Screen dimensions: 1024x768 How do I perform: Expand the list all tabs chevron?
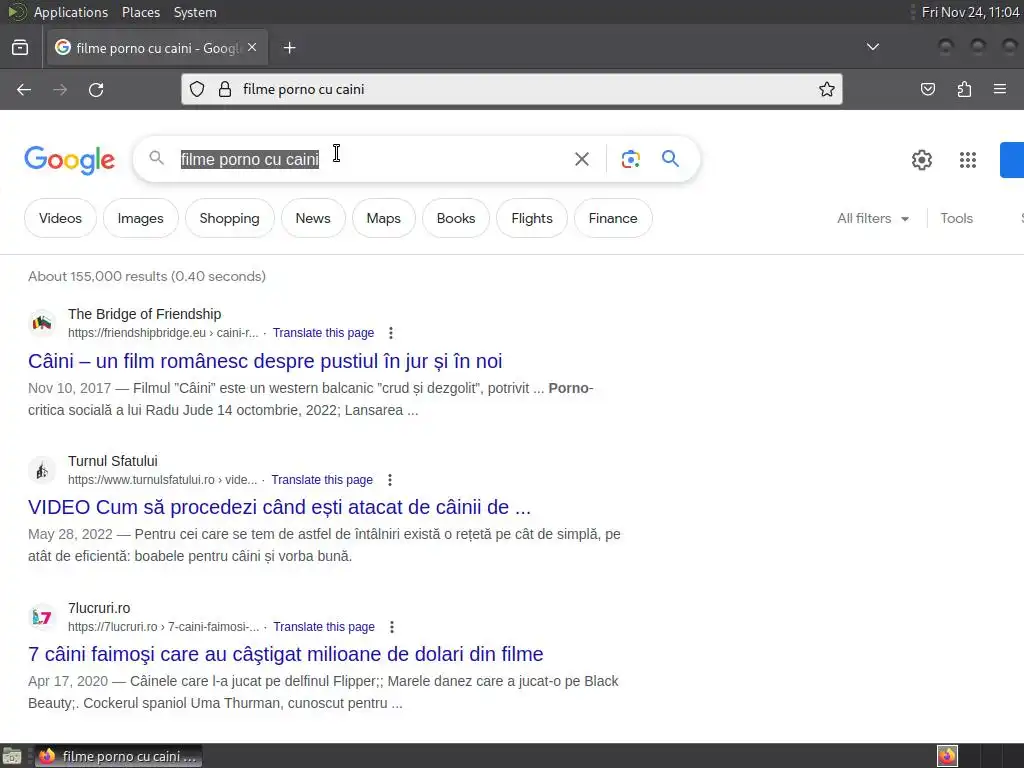coord(872,47)
